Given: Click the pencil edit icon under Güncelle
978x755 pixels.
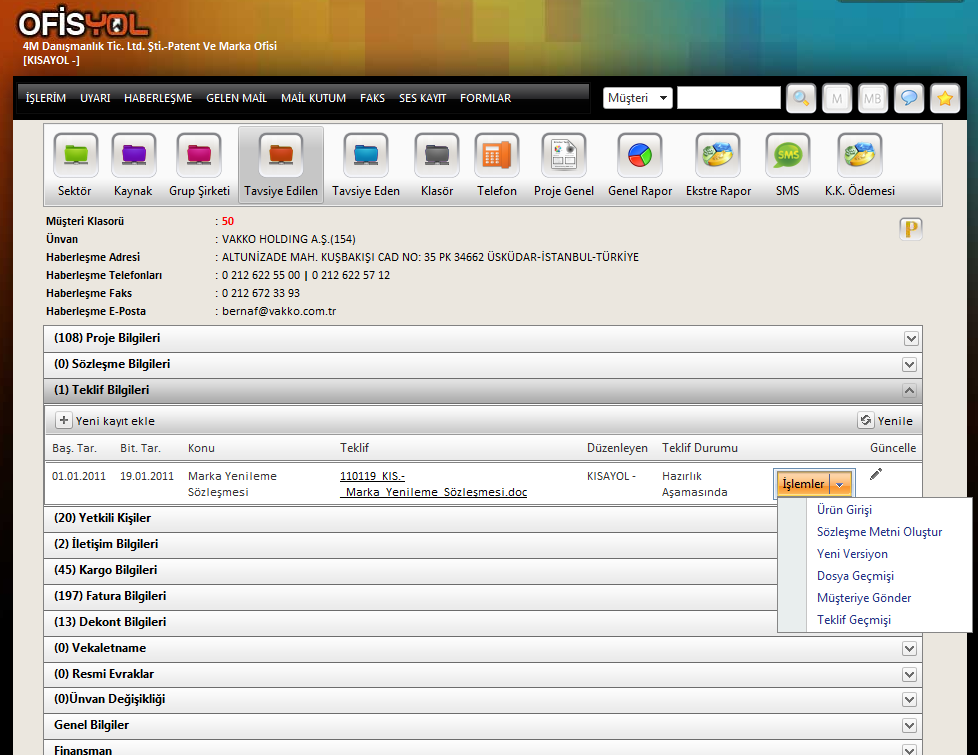Looking at the screenshot, I should click(876, 474).
